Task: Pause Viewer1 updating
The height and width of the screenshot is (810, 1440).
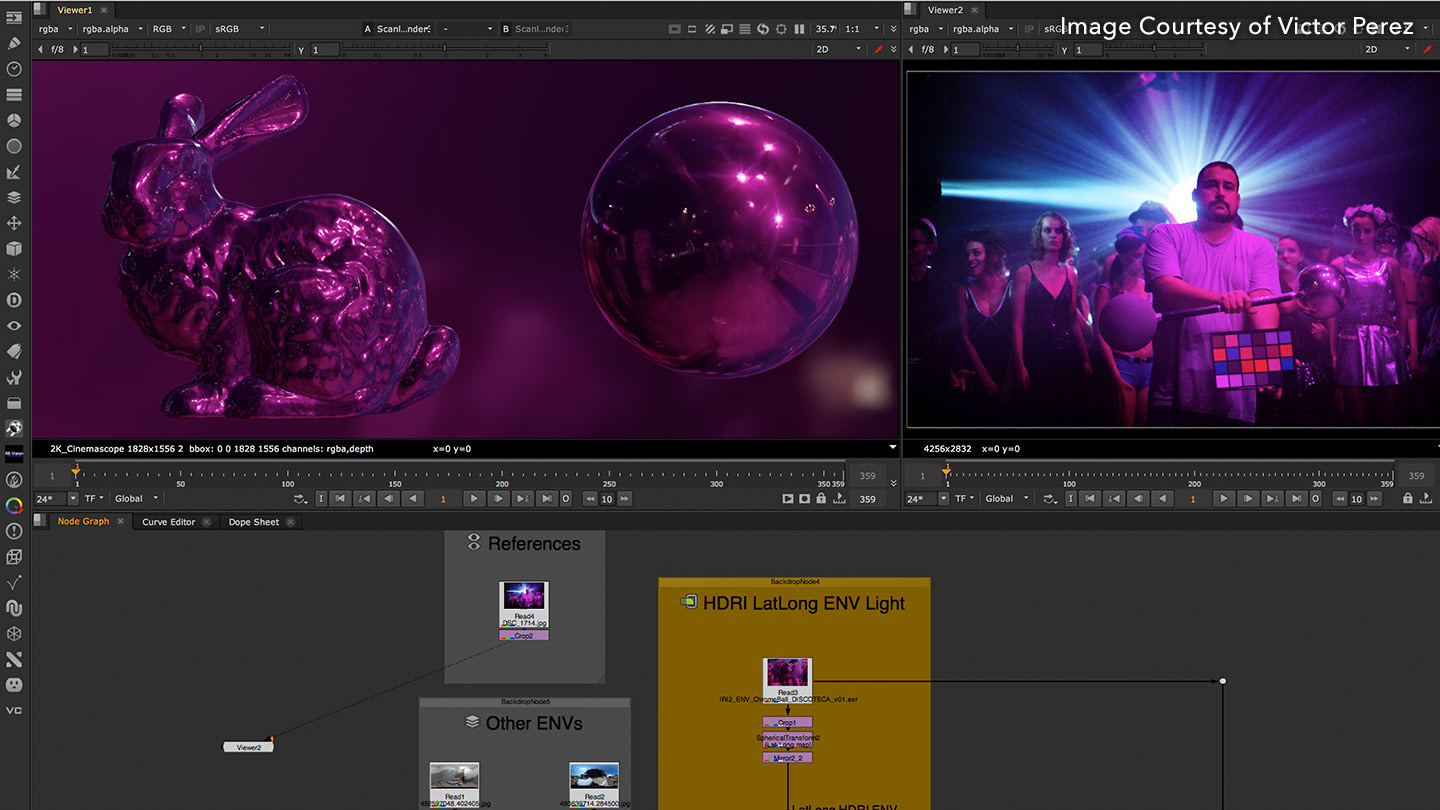Action: click(799, 29)
